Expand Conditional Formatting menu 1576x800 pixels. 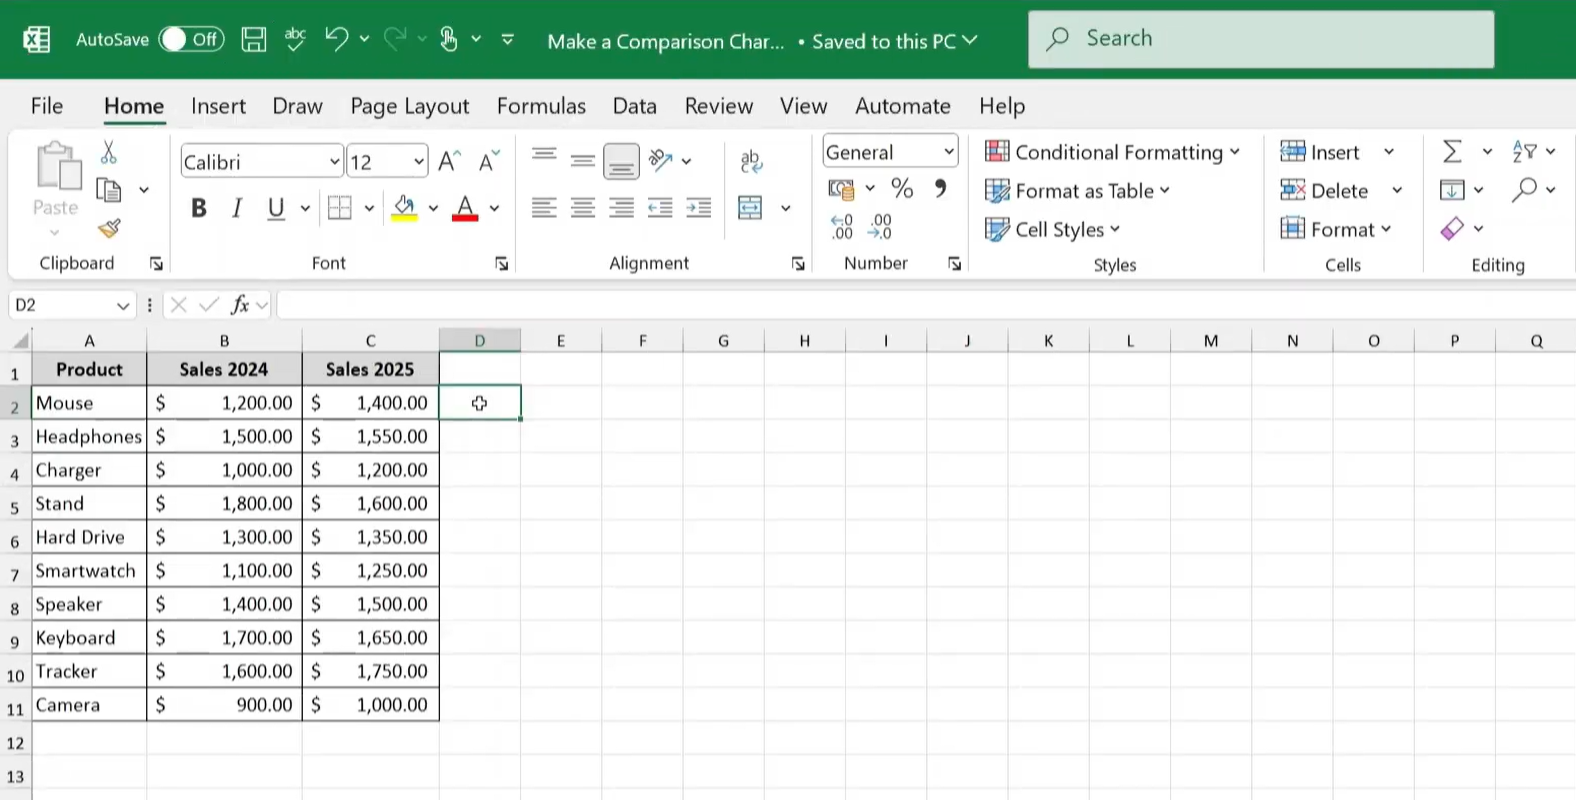pos(1112,152)
